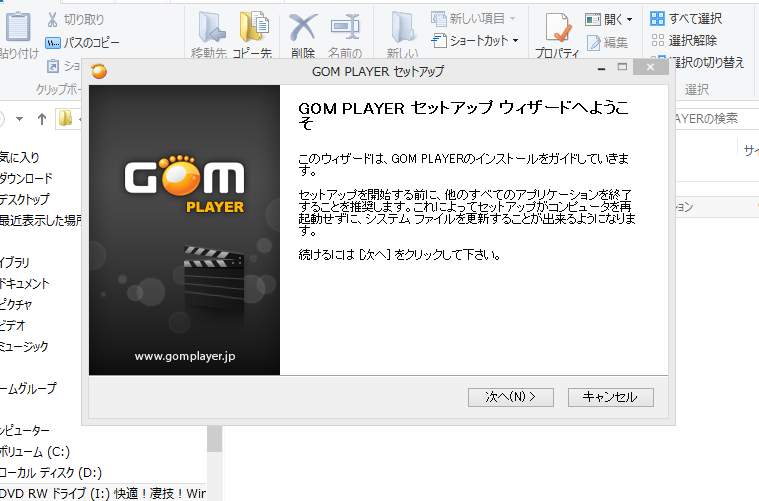Select ダウンロード in navigation pane
The height and width of the screenshot is (501, 759).
pyautogui.click(x=26, y=178)
